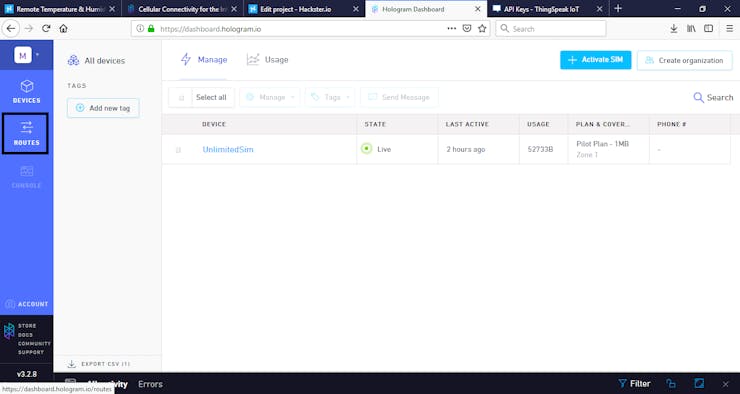Click the 52733B usage value
740x394 pixels.
point(540,149)
